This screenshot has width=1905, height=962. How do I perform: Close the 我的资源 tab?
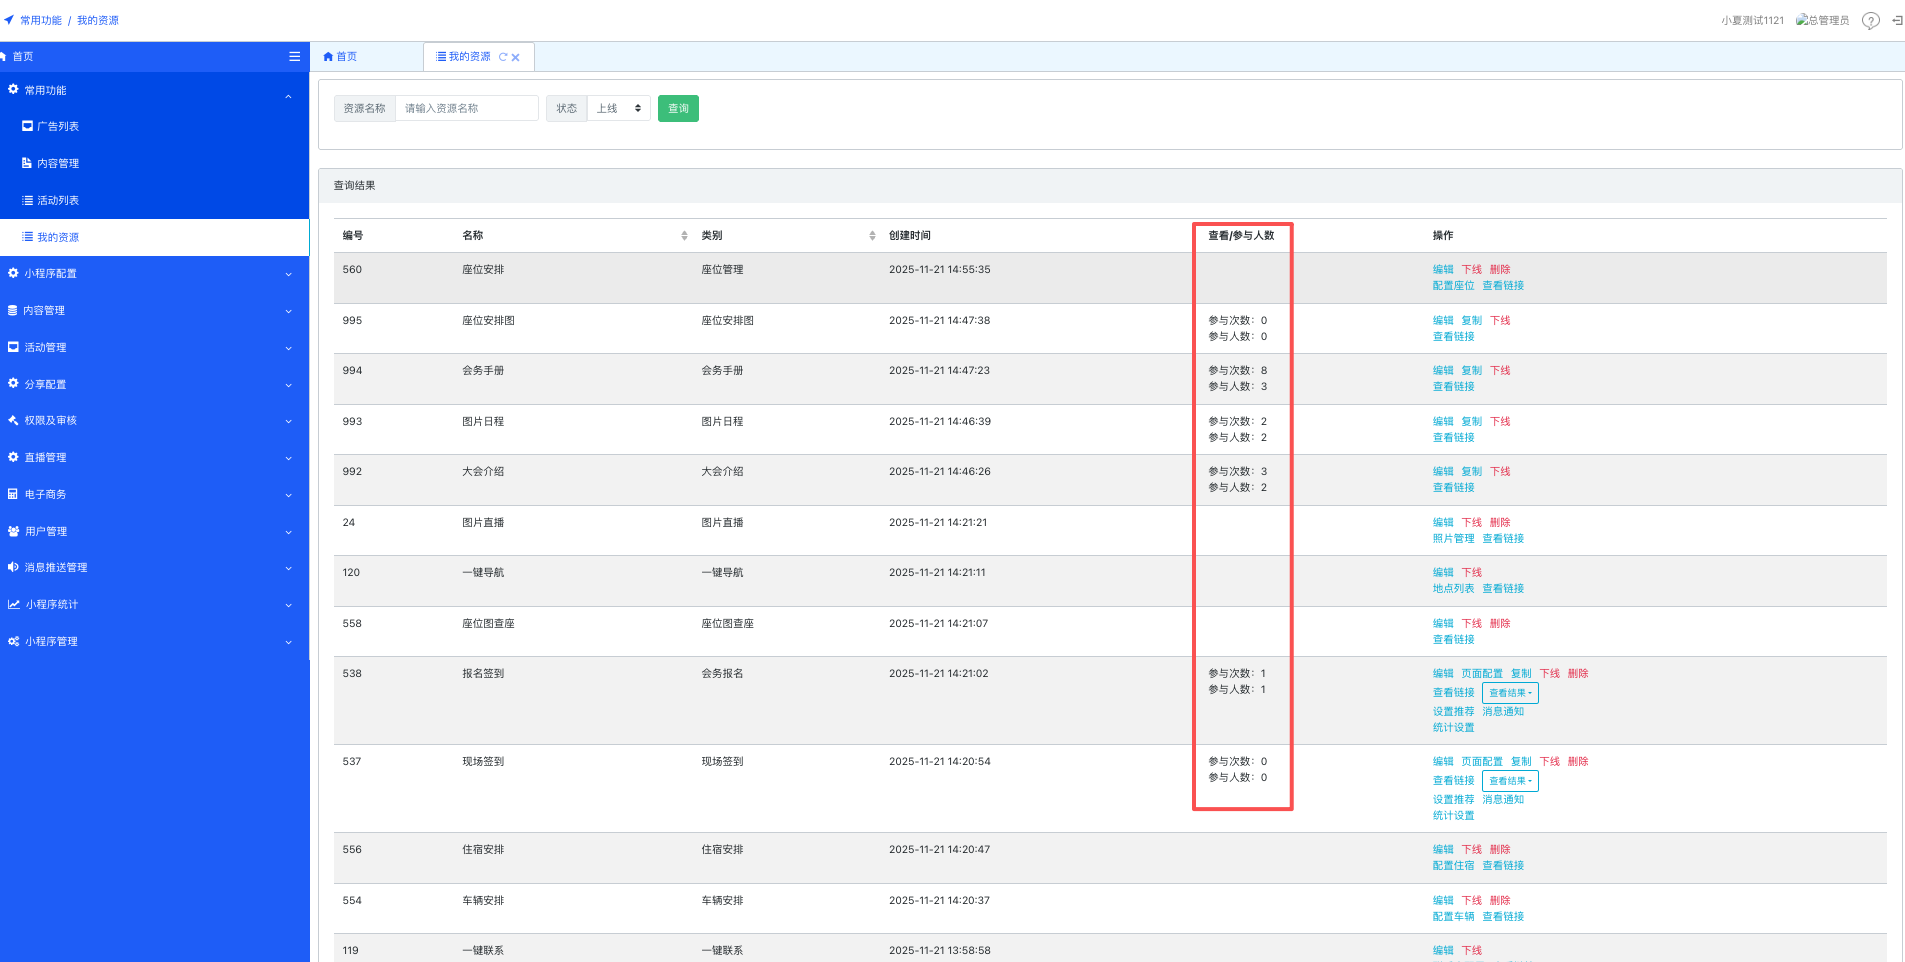coord(516,58)
